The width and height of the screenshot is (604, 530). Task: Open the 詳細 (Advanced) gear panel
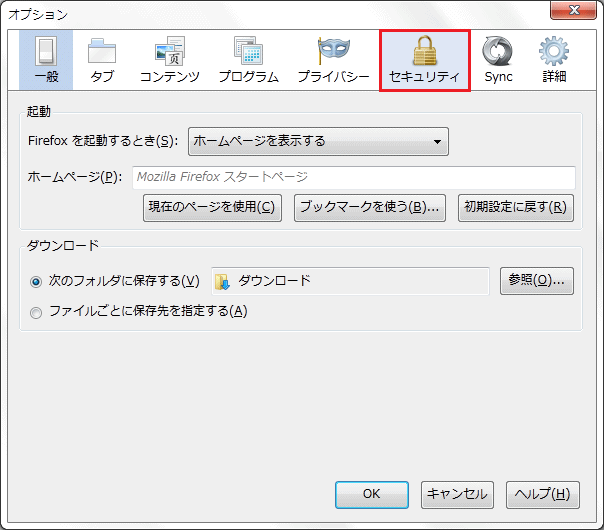tap(554, 60)
